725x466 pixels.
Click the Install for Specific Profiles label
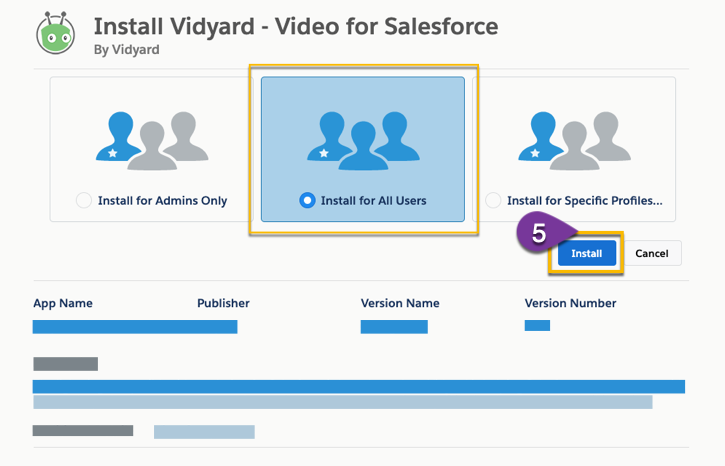(585, 201)
